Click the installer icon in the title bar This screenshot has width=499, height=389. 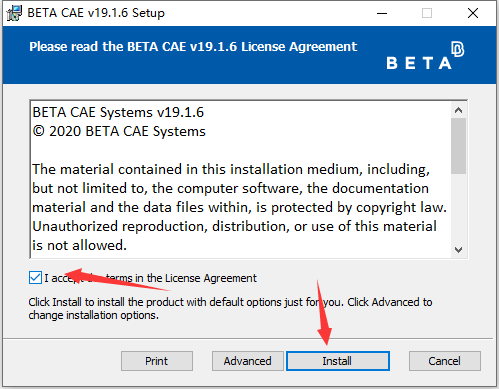(14, 13)
